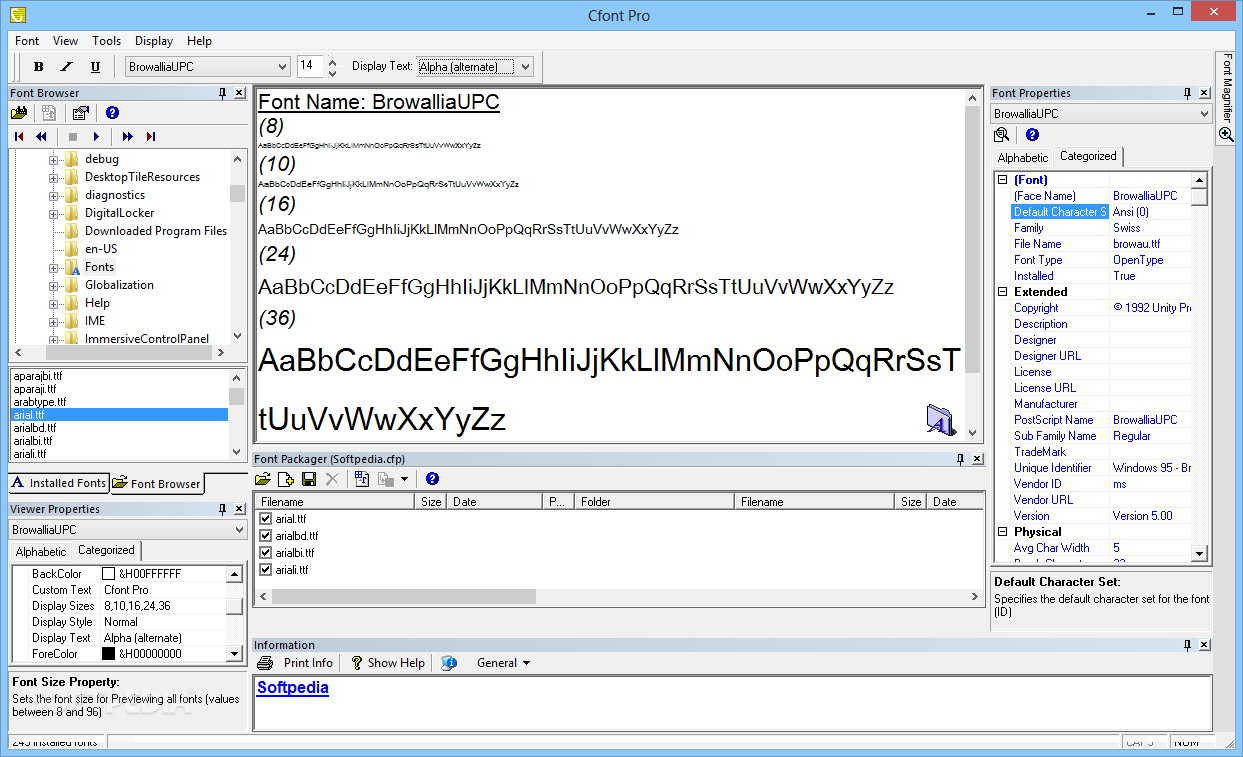Collapse the Physical category in Font Properties
This screenshot has width=1243, height=757.
pyautogui.click(x=1002, y=532)
